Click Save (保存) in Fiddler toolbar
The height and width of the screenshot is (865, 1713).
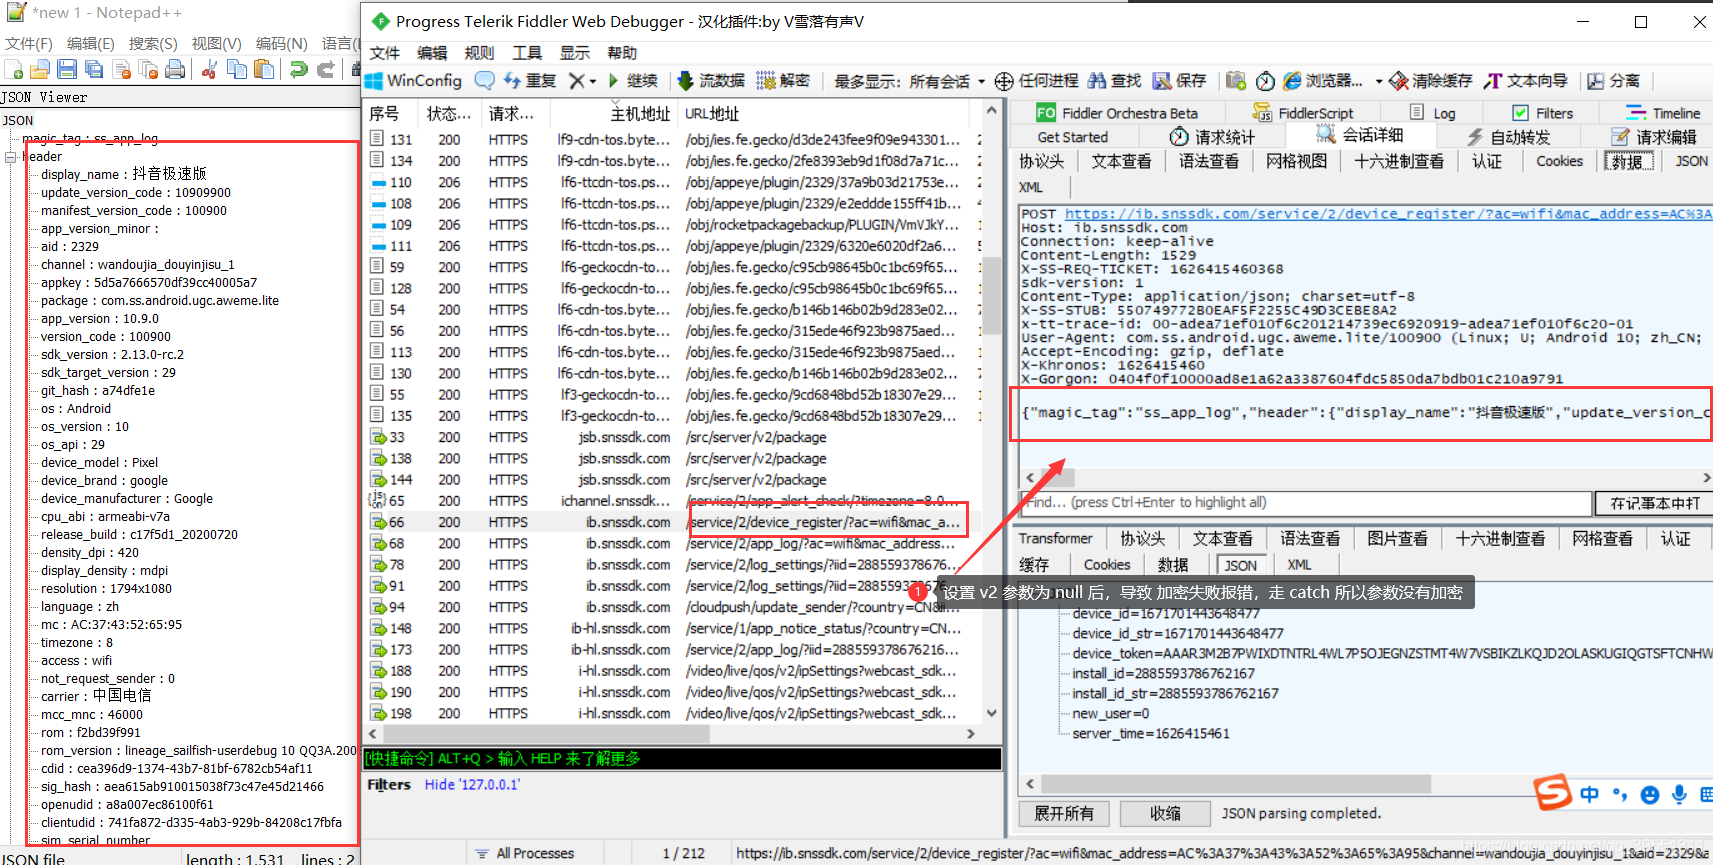click(1179, 81)
